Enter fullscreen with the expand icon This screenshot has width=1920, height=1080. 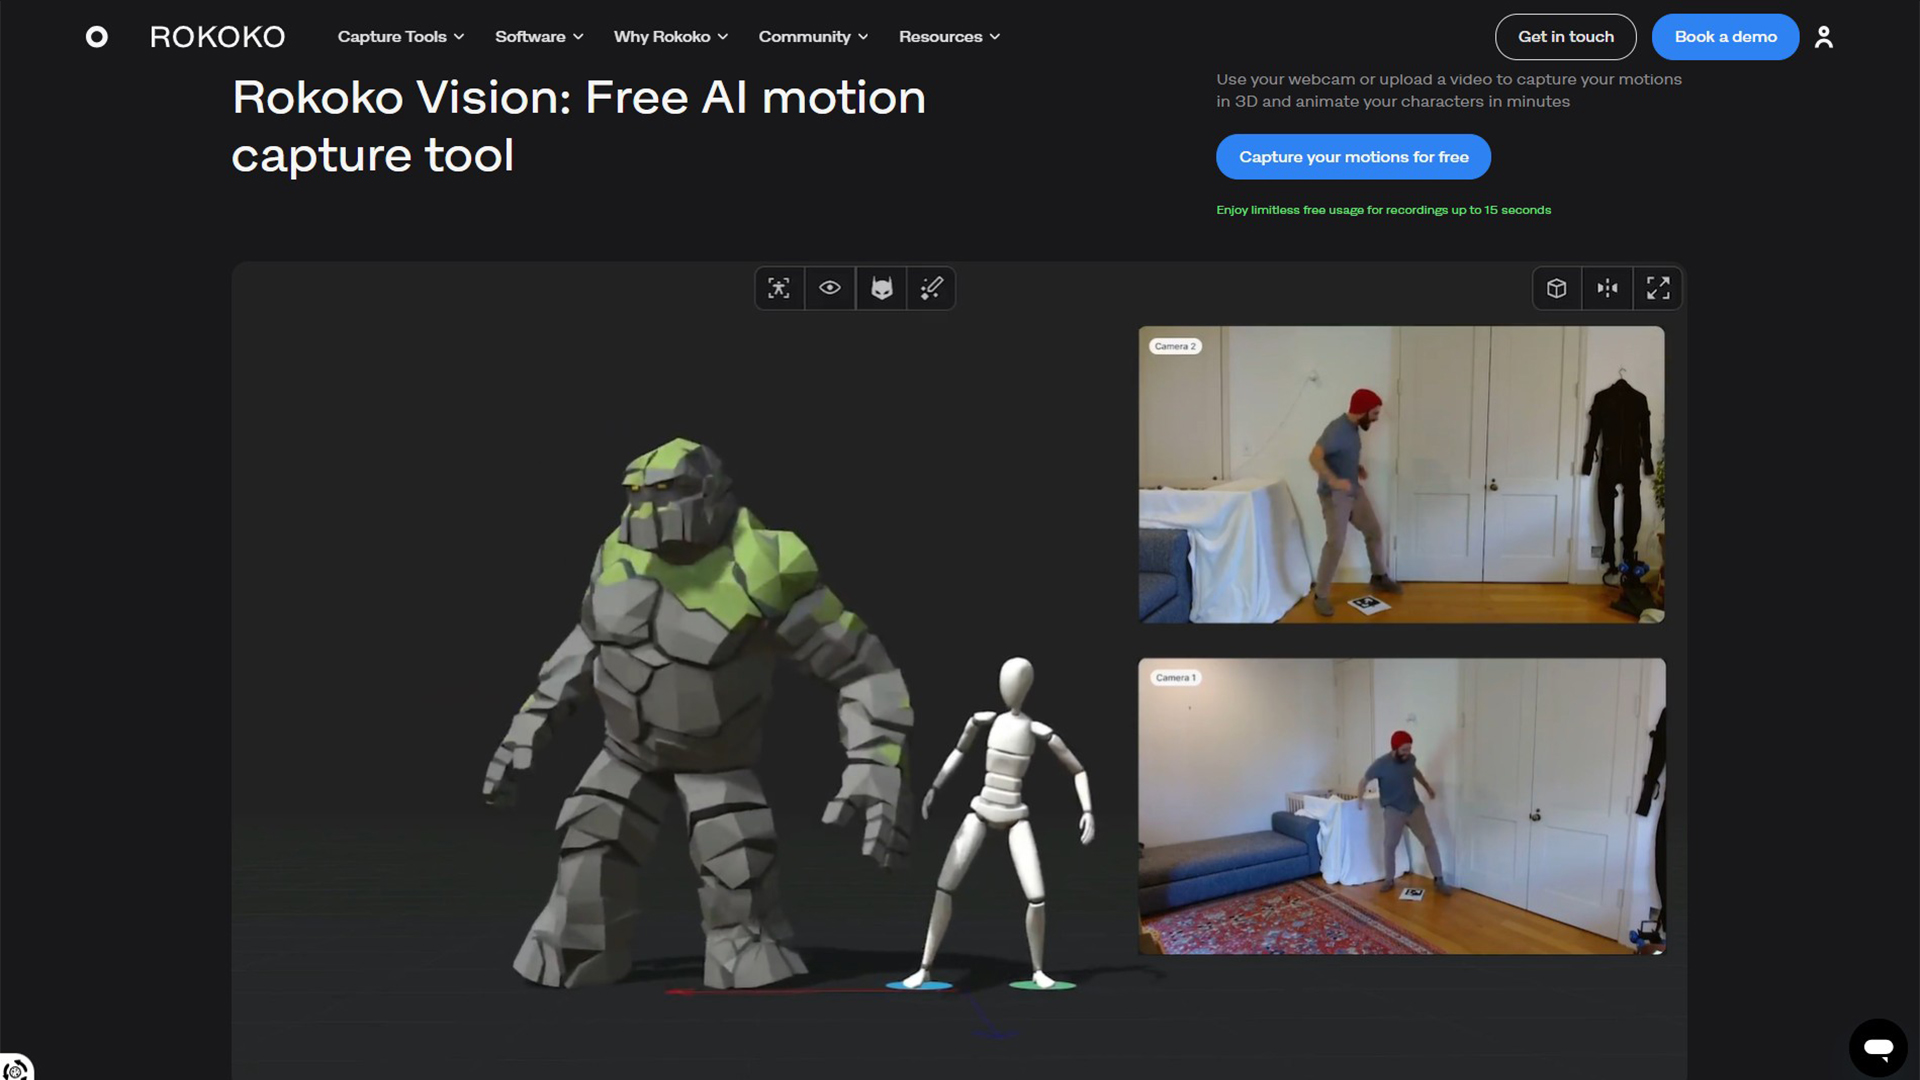1658,288
